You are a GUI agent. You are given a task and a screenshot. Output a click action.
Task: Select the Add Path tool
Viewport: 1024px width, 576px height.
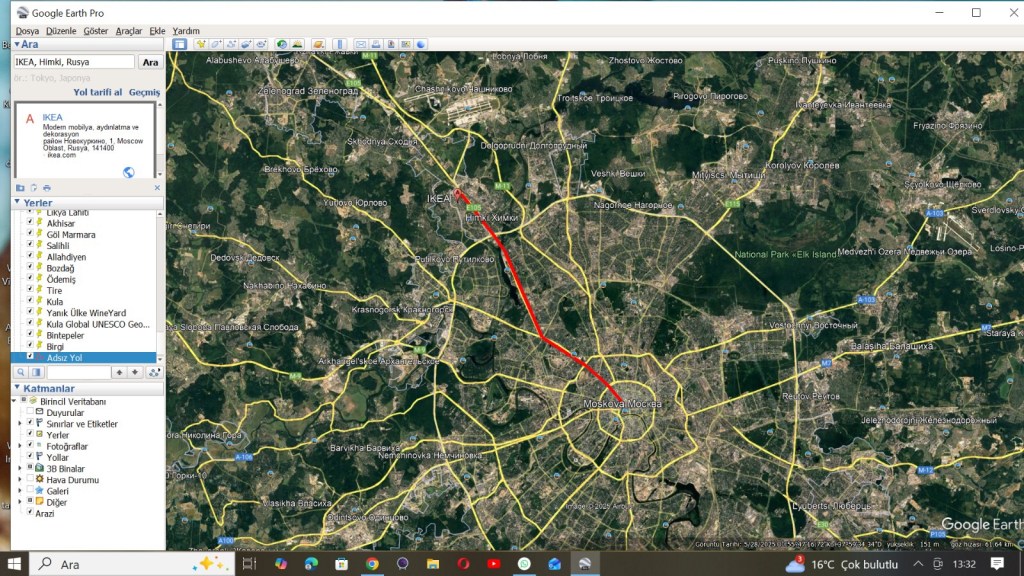coord(231,44)
